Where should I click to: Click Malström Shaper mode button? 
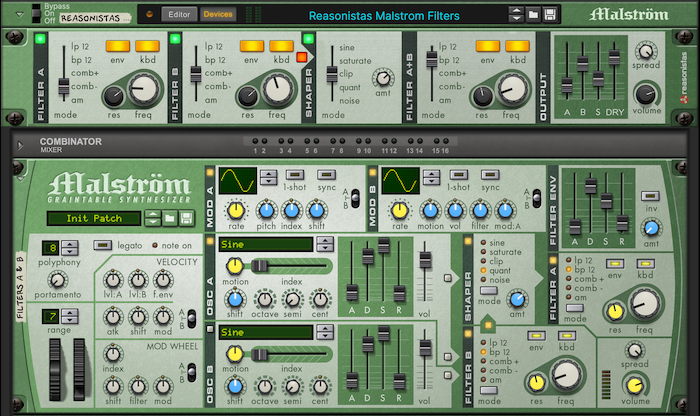489,291
